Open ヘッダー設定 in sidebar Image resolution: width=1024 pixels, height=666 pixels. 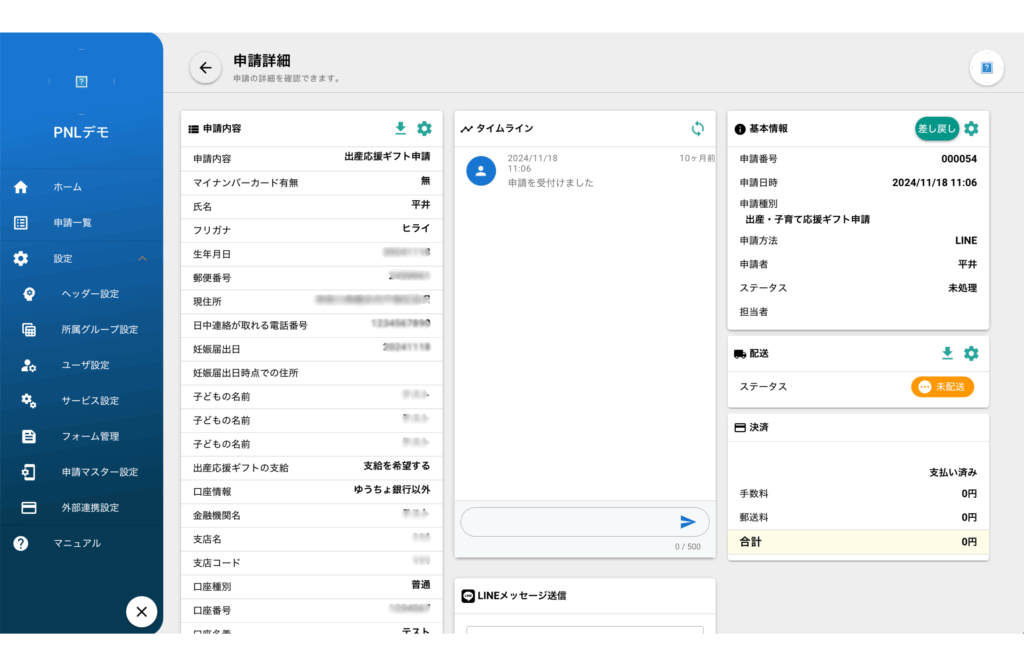click(90, 294)
